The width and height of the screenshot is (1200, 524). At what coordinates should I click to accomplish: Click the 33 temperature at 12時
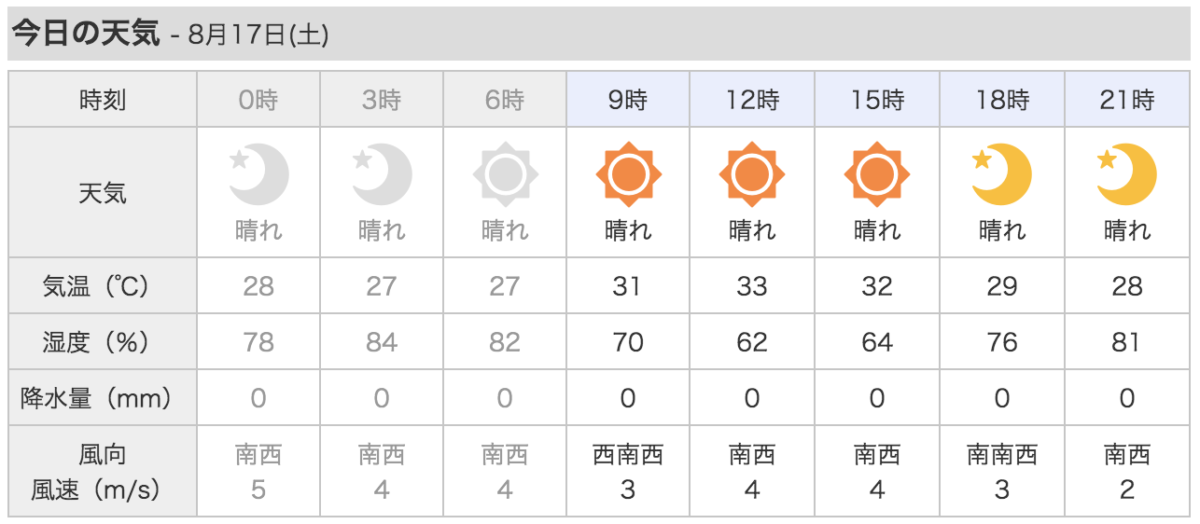[752, 286]
